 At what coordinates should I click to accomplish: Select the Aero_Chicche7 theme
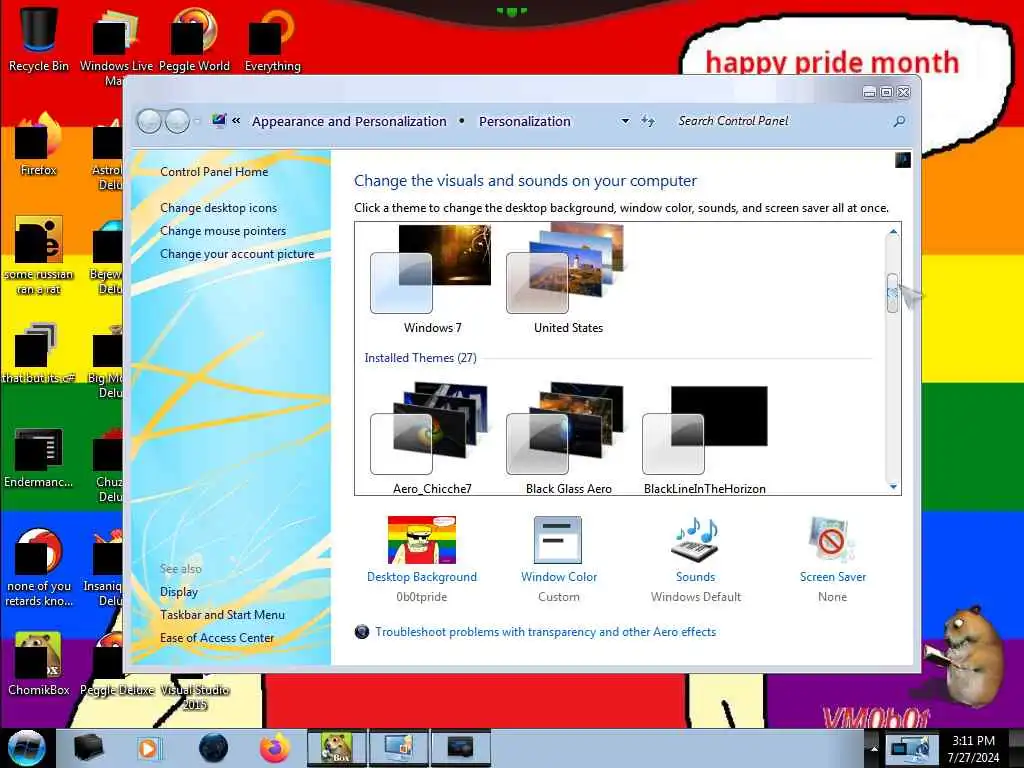tap(432, 439)
